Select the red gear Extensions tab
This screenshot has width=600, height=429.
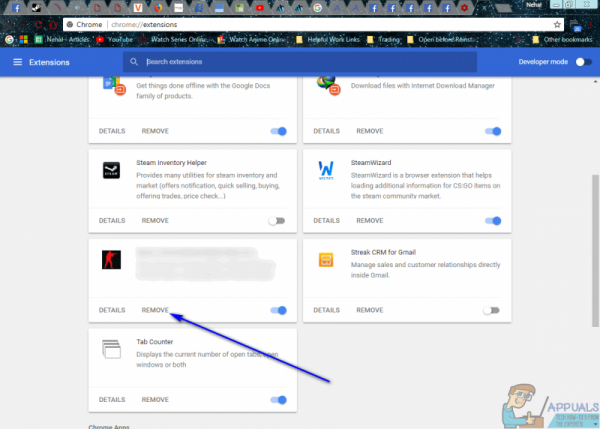tap(464, 8)
